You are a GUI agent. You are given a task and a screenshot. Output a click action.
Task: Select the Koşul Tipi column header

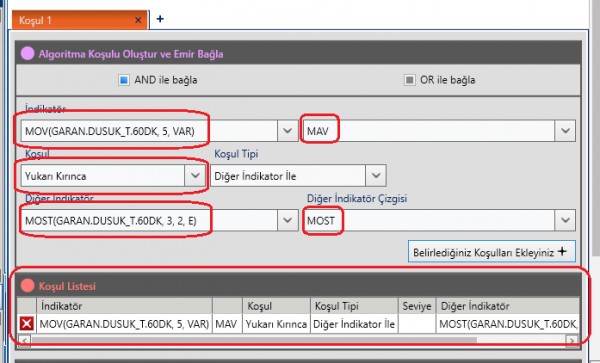tap(354, 306)
